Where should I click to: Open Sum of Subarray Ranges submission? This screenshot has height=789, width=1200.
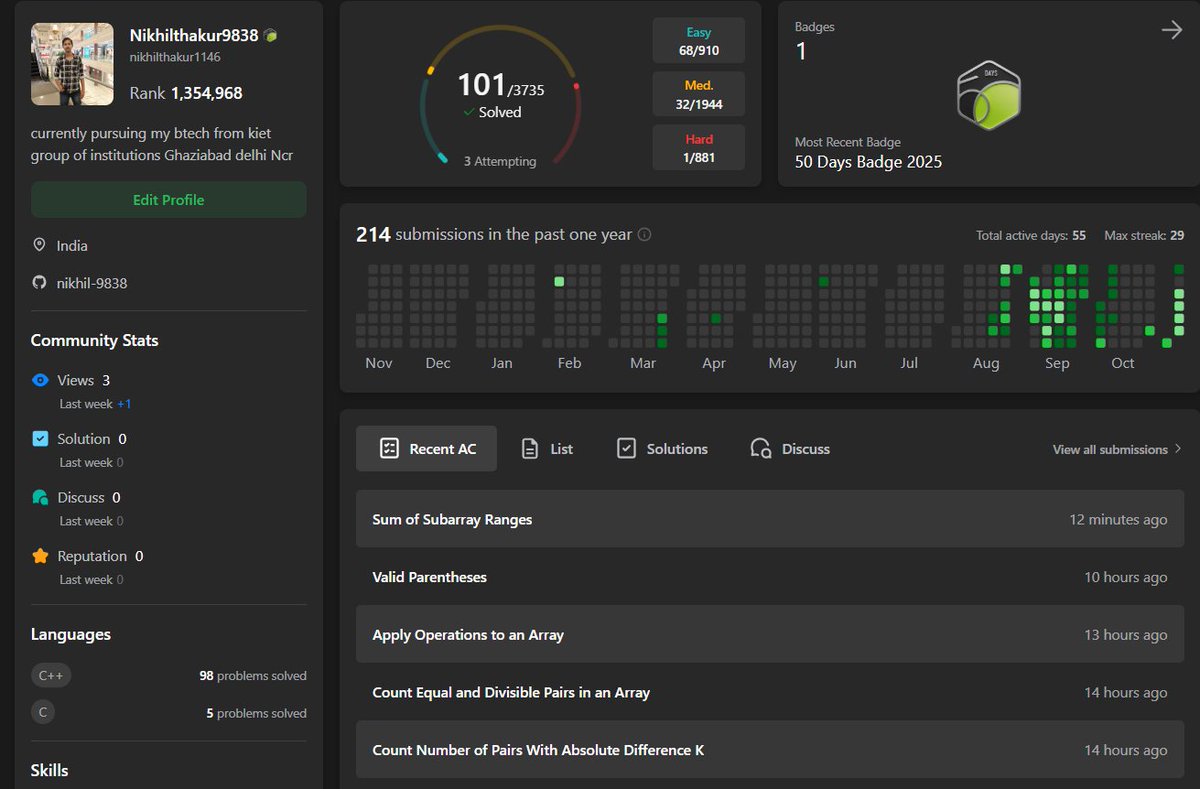pyautogui.click(x=770, y=519)
